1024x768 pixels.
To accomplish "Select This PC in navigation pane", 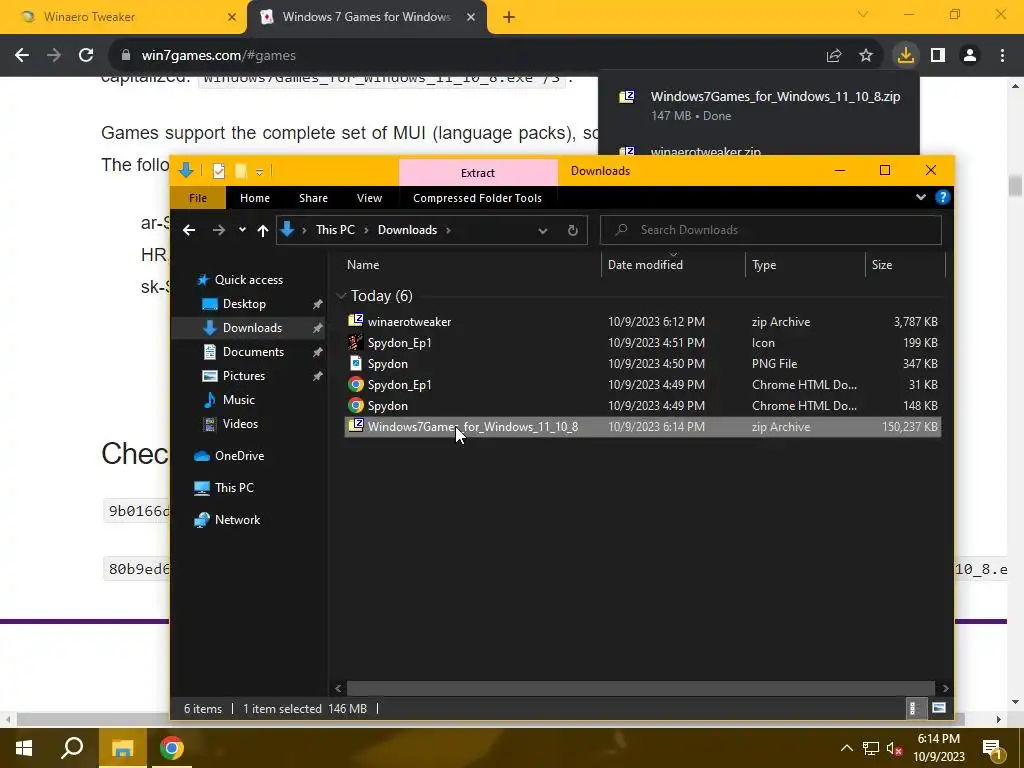I will click(x=234, y=488).
